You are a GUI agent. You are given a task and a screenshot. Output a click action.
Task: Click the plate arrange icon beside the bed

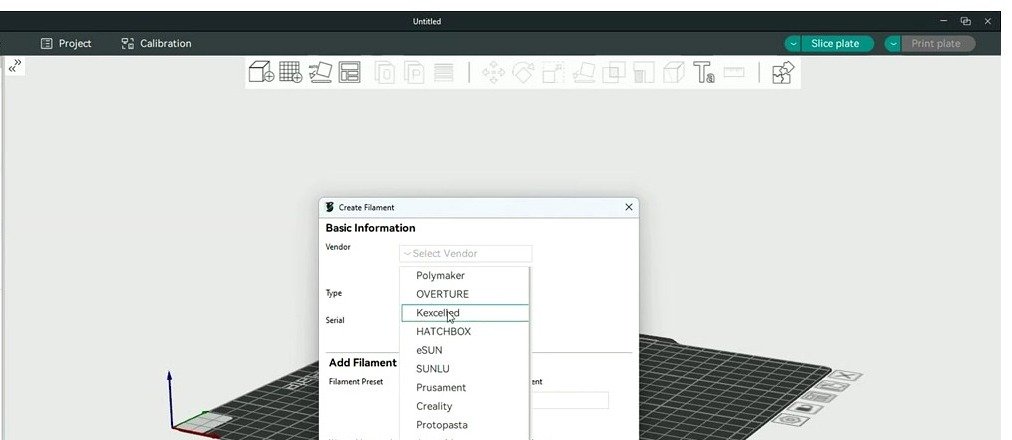[x=820, y=396]
